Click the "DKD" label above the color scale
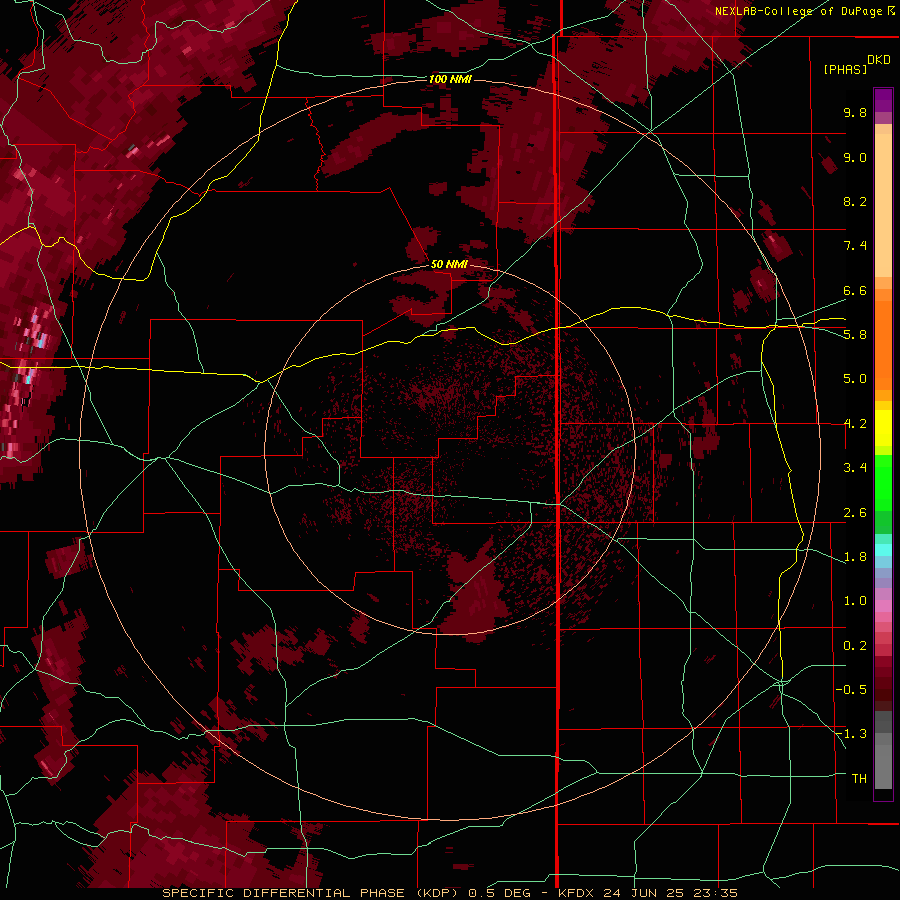 coord(879,60)
